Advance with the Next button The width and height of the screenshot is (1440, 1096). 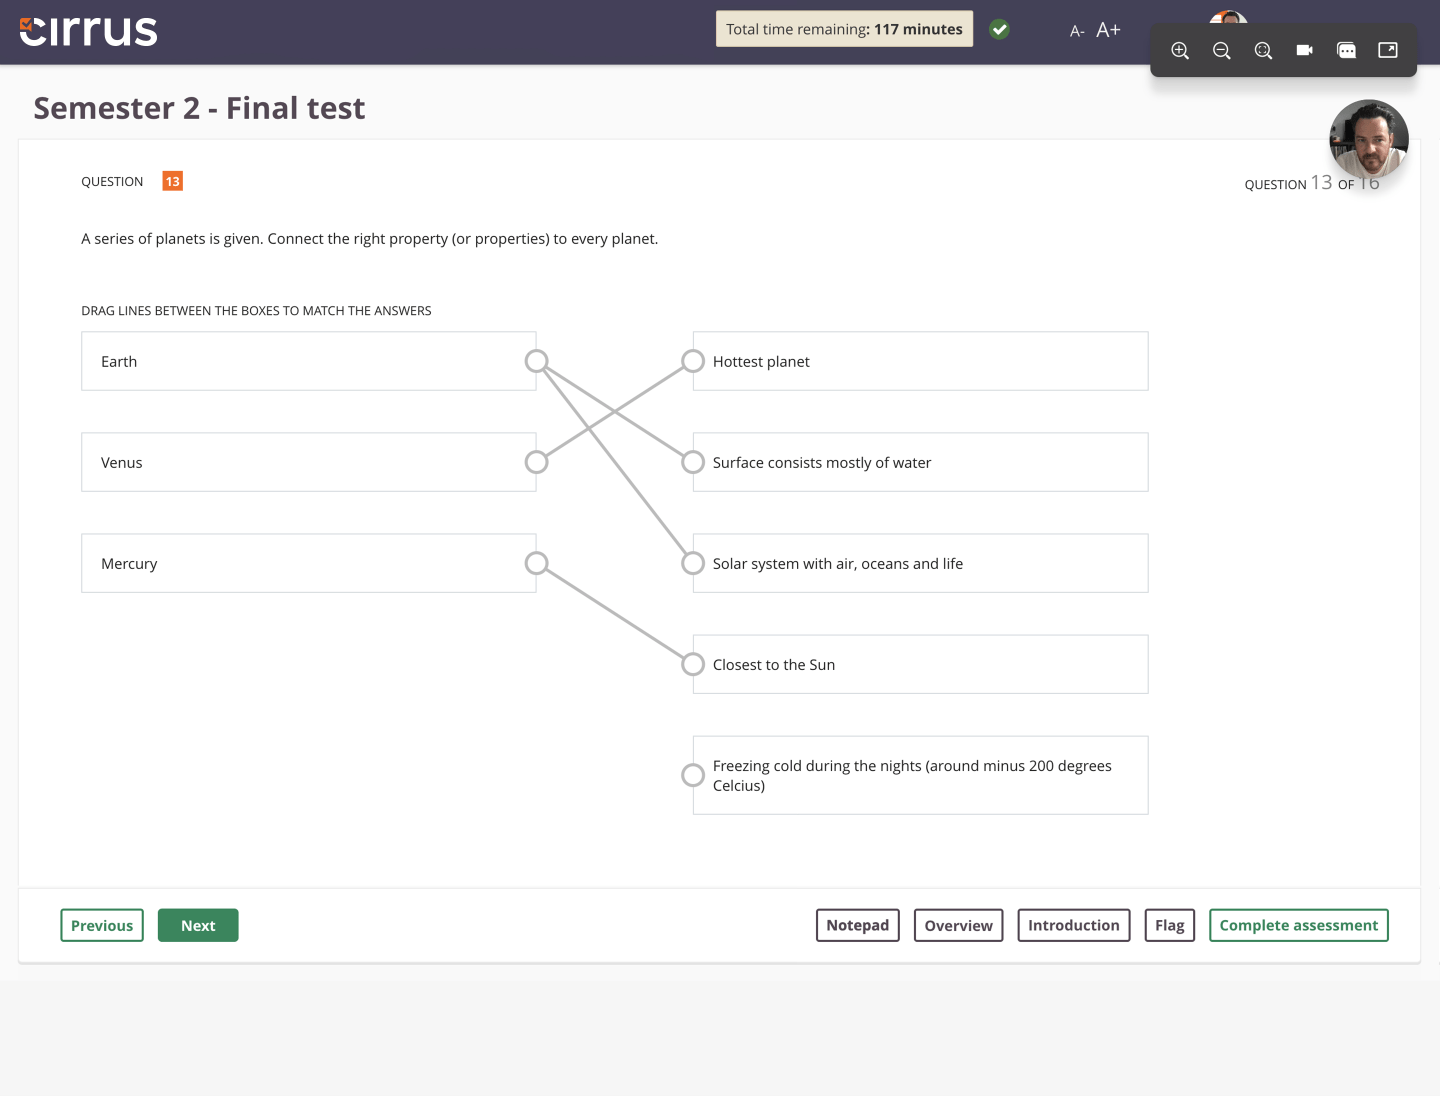coord(198,925)
